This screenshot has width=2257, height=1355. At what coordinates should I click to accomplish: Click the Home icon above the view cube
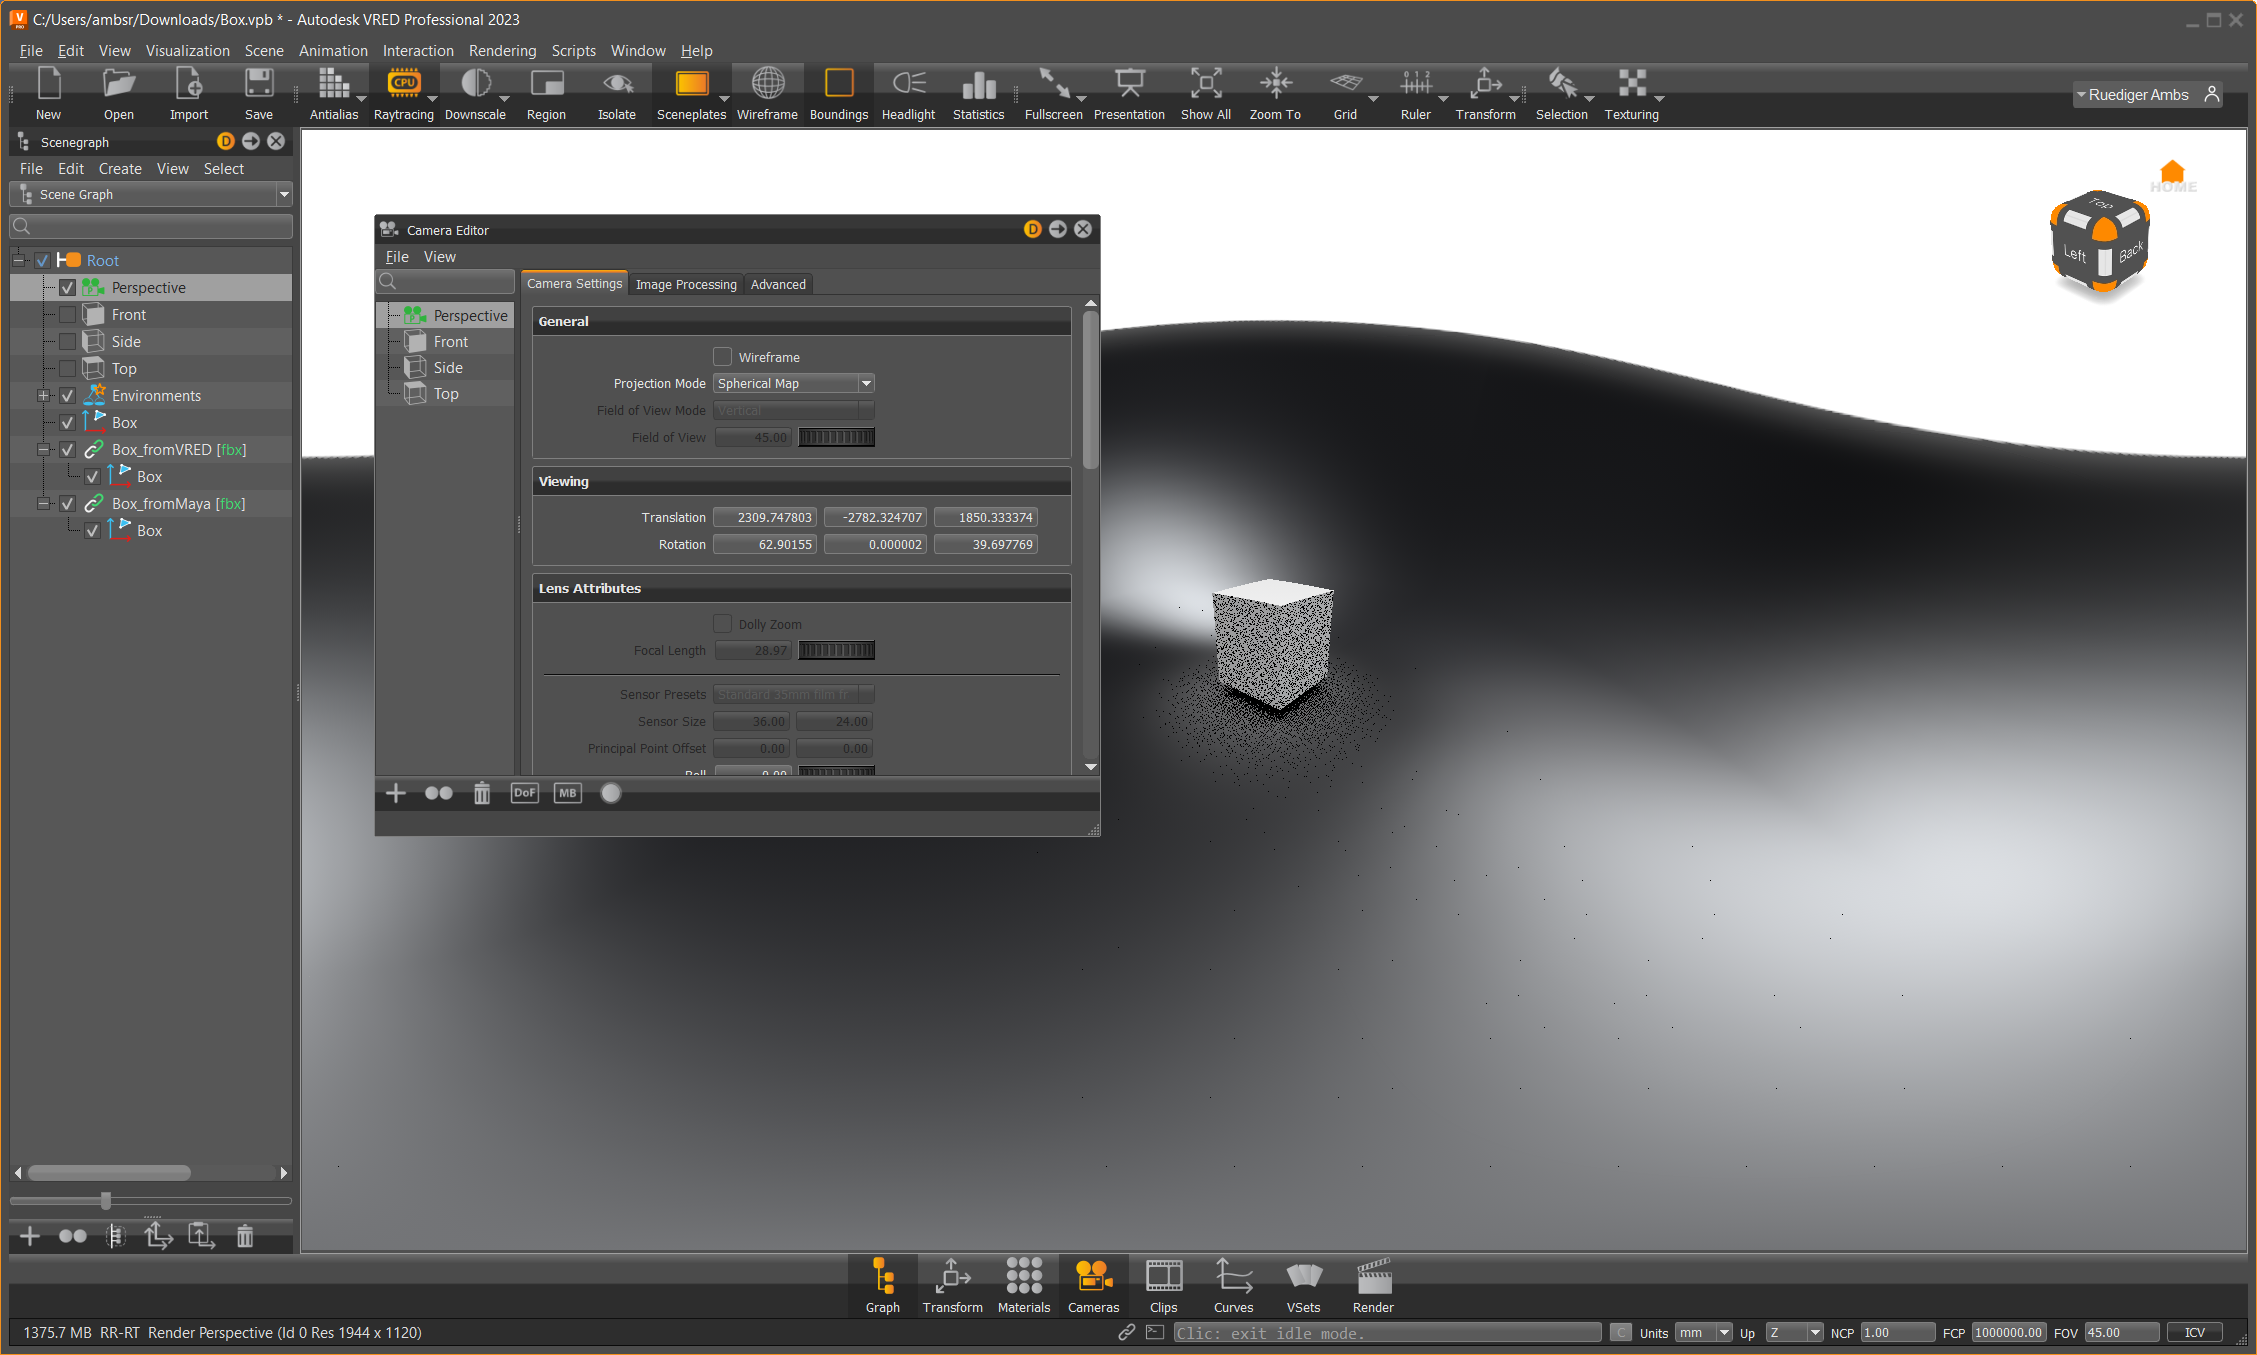2172,172
